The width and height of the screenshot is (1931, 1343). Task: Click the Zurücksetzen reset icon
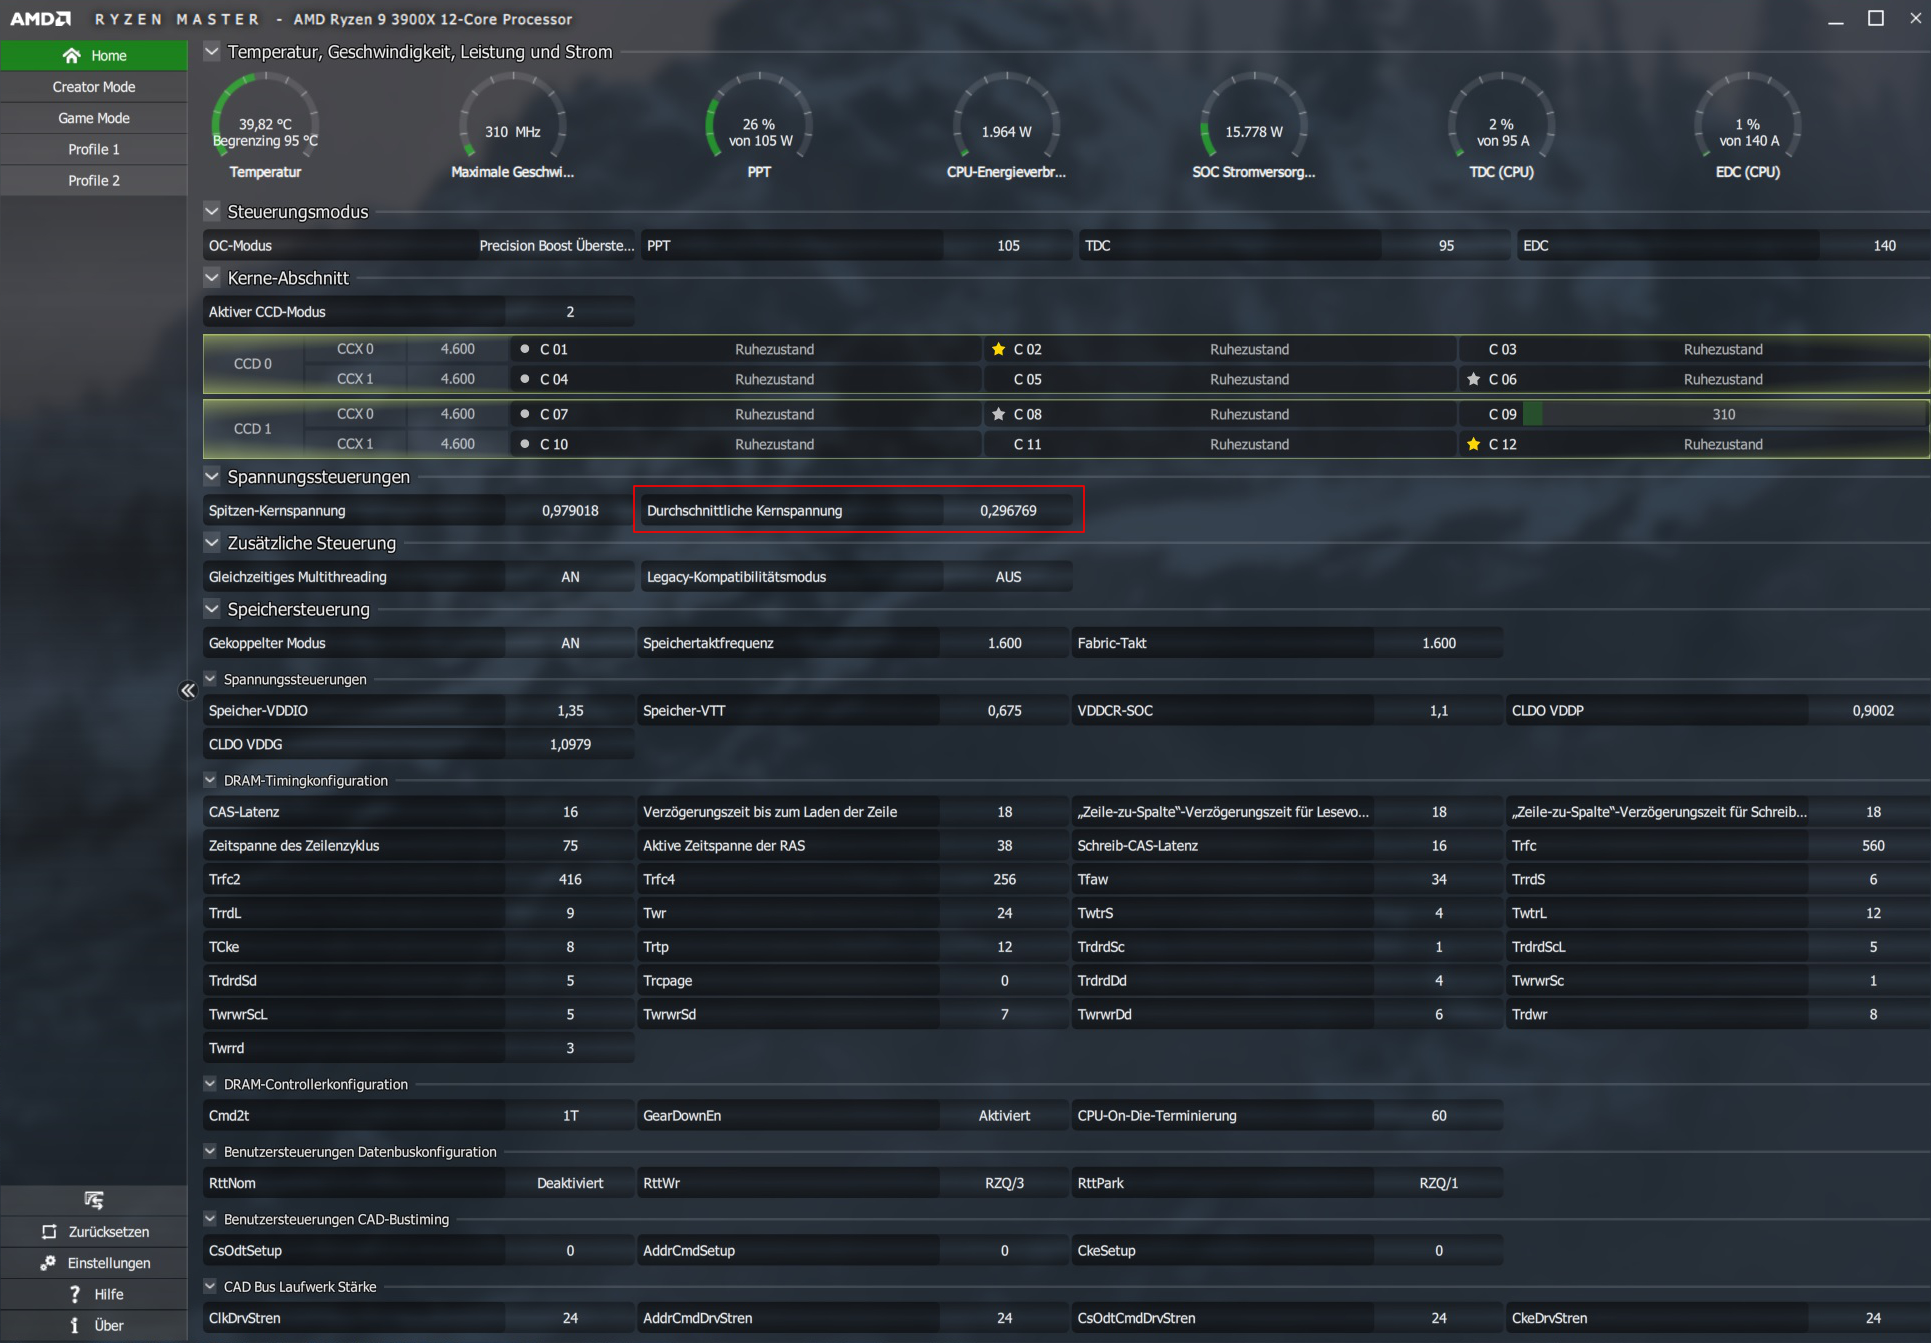pyautogui.click(x=49, y=1232)
